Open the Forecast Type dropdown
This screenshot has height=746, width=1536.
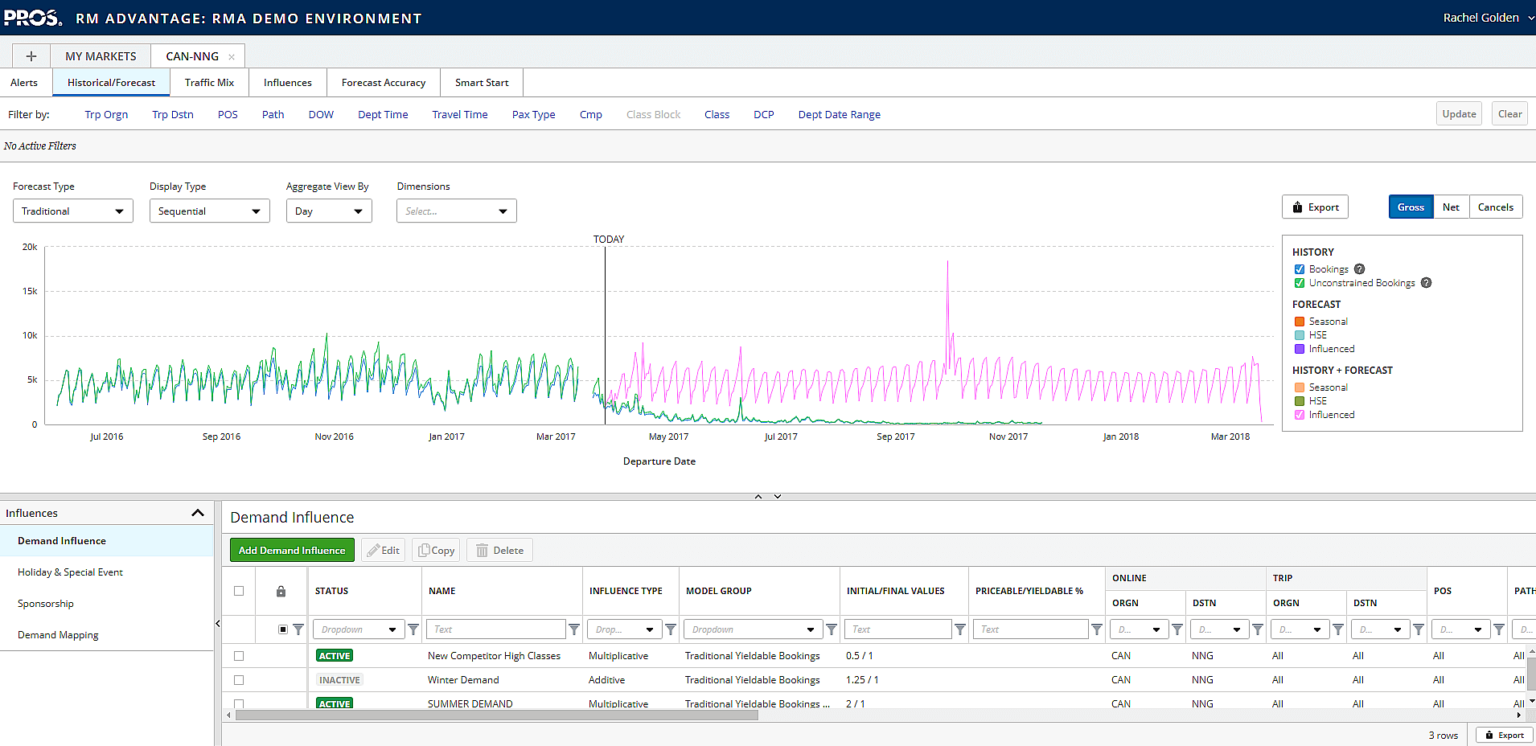pyautogui.click(x=72, y=211)
